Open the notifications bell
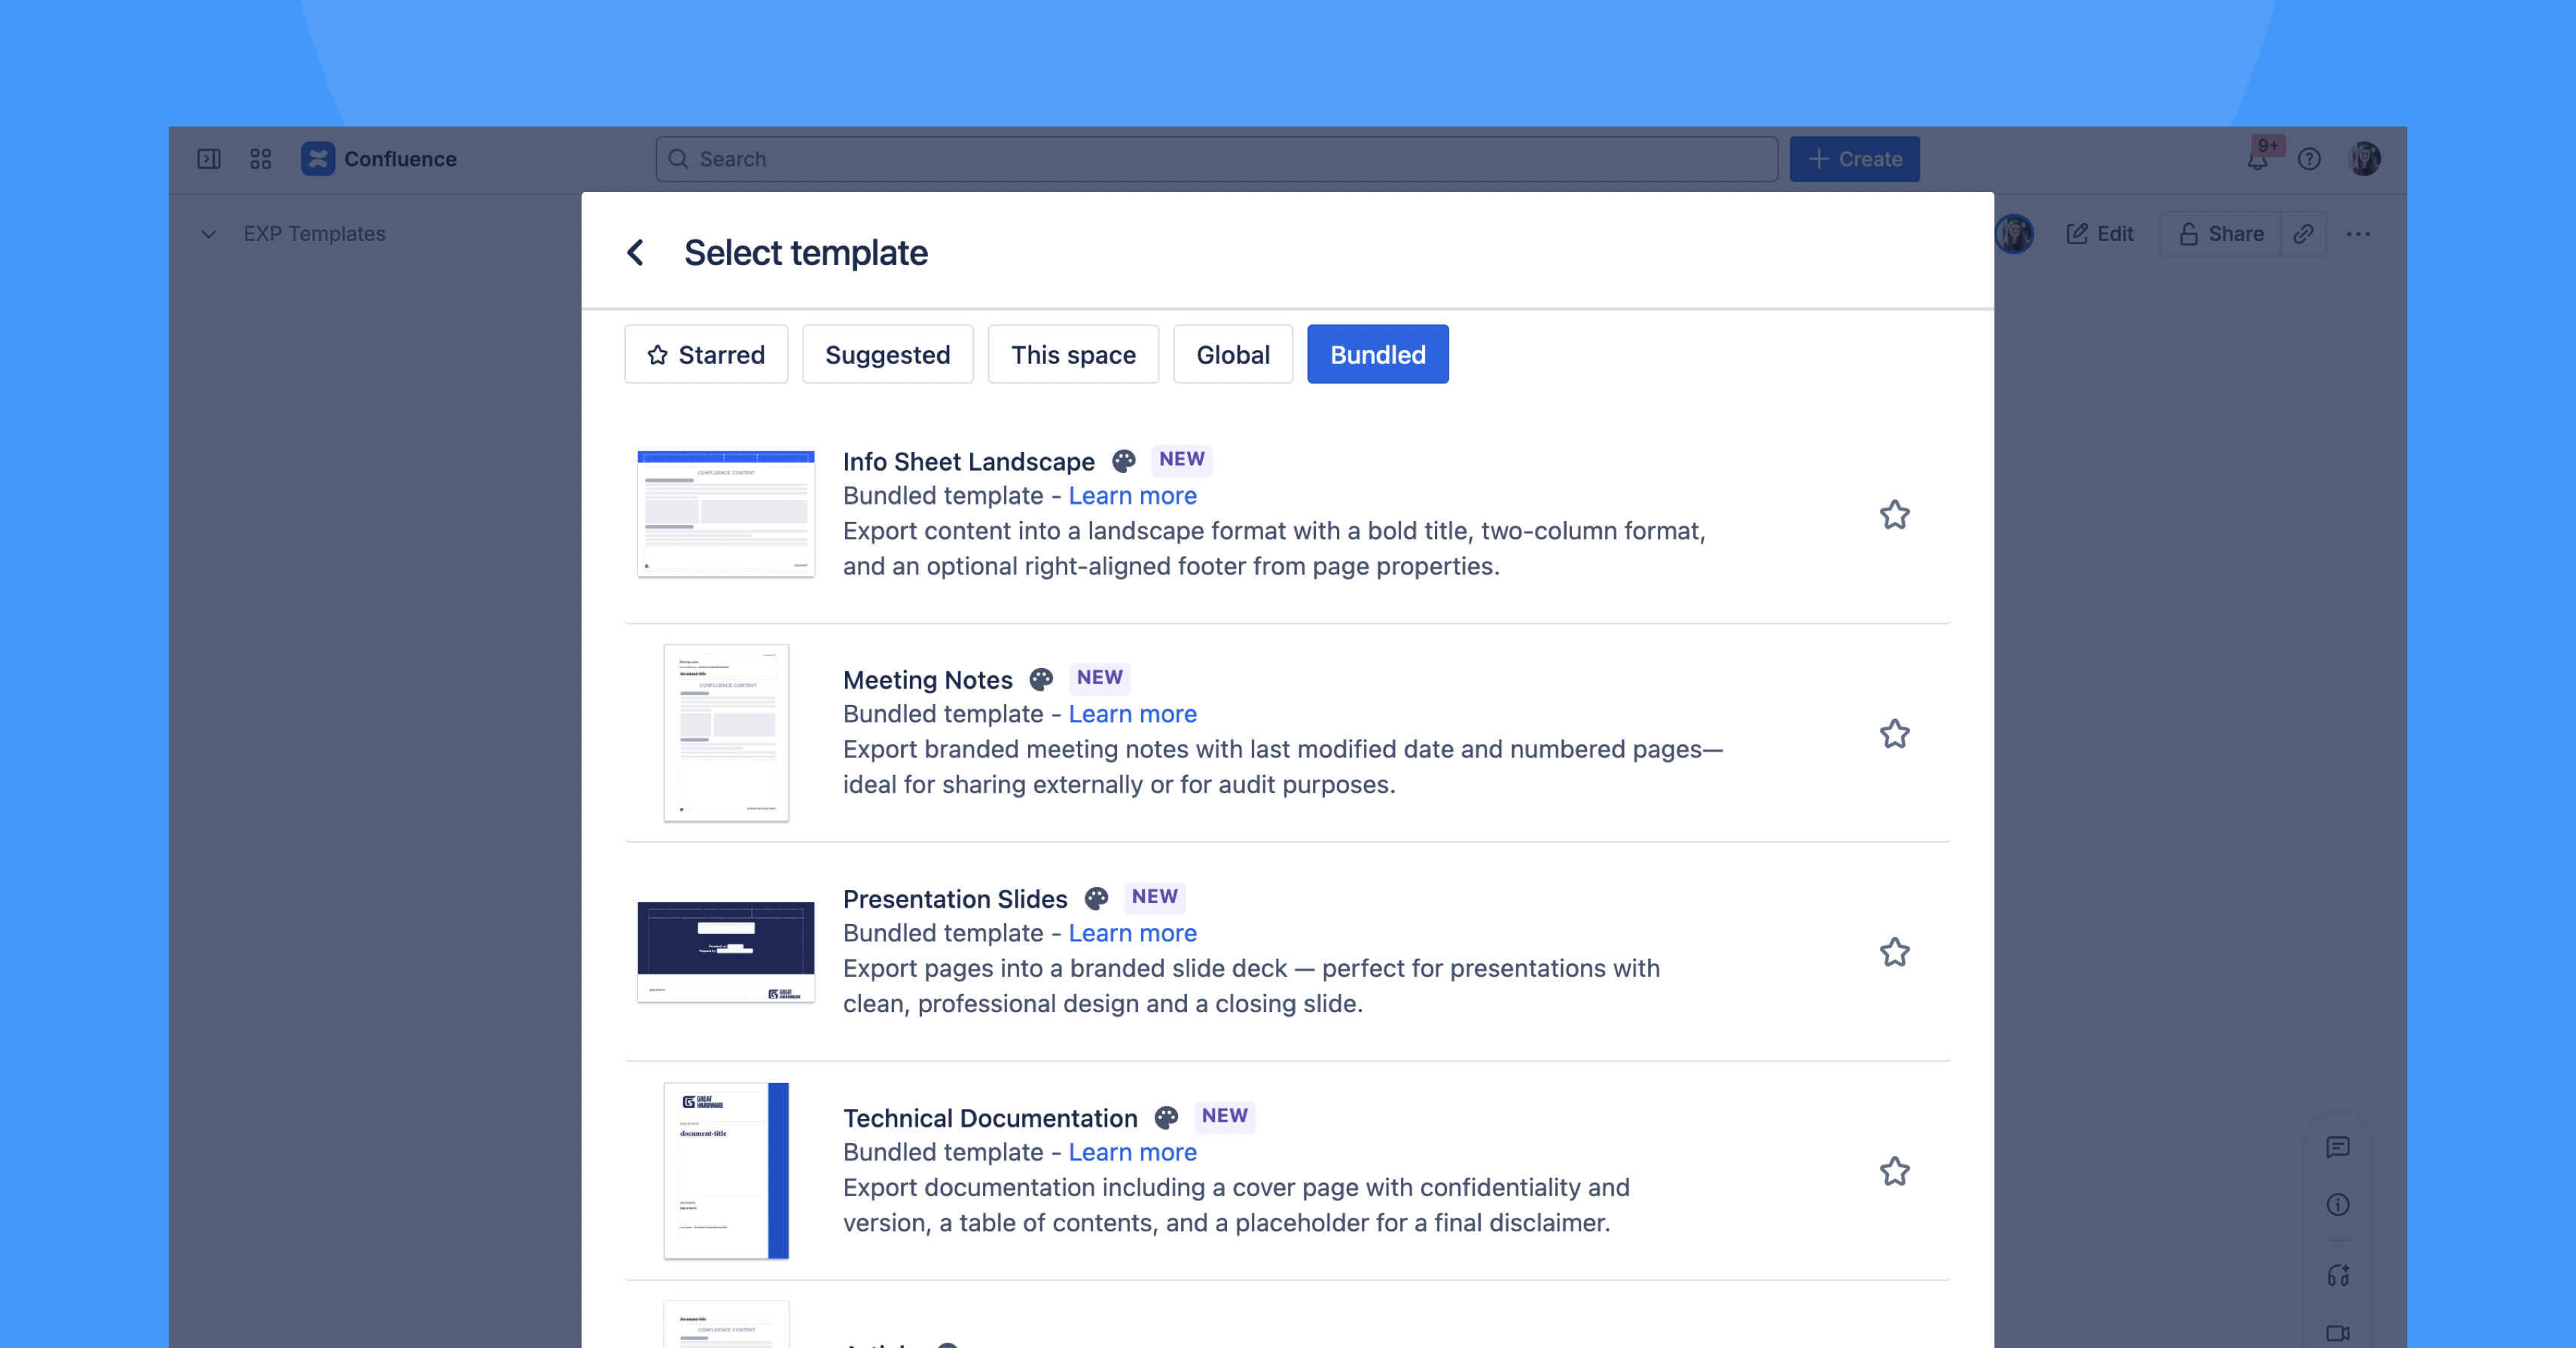 (2257, 160)
